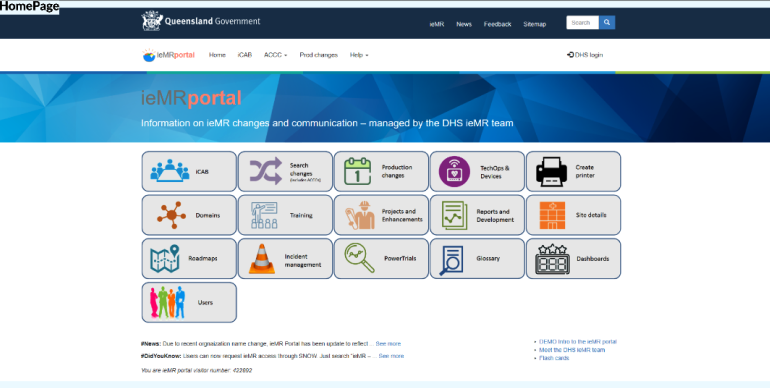Click the Glossary tile label

click(x=488, y=258)
